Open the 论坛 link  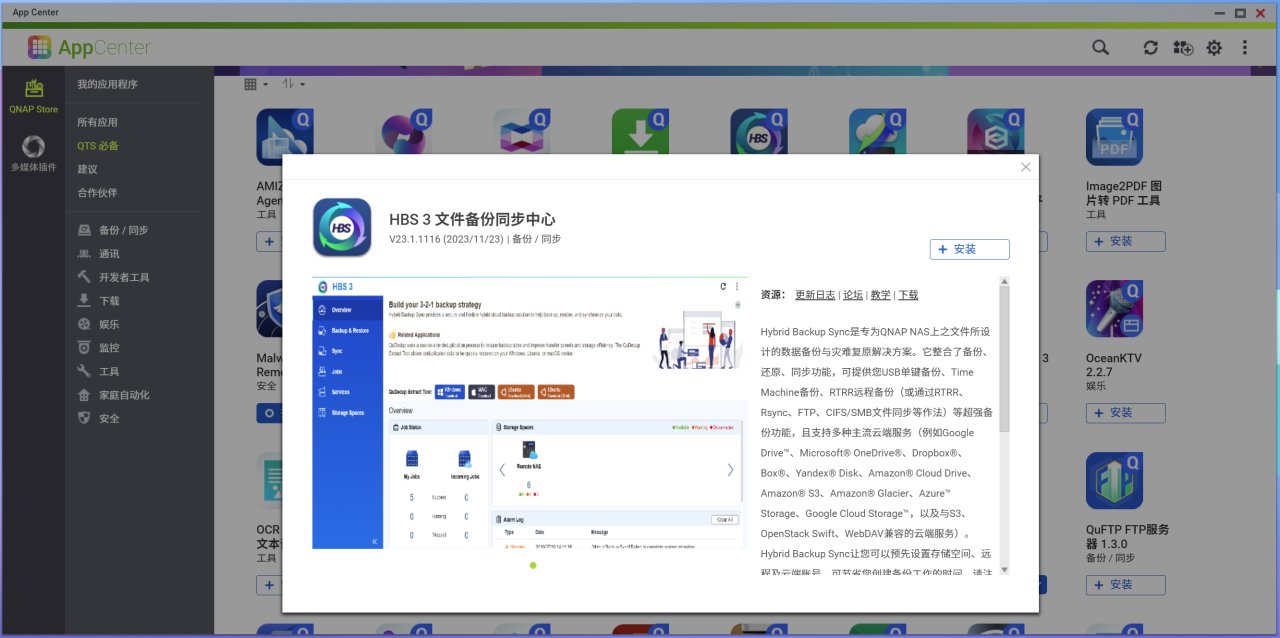[852, 295]
